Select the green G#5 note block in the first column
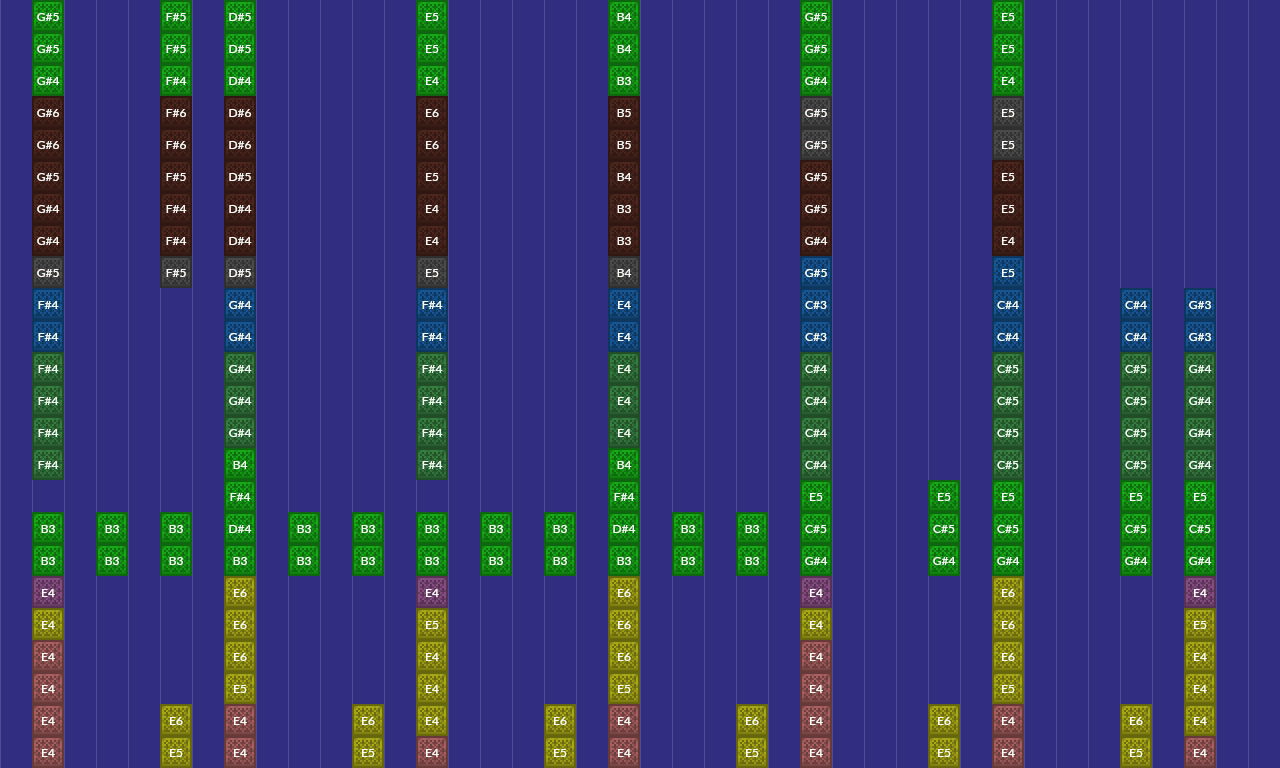 click(x=48, y=17)
